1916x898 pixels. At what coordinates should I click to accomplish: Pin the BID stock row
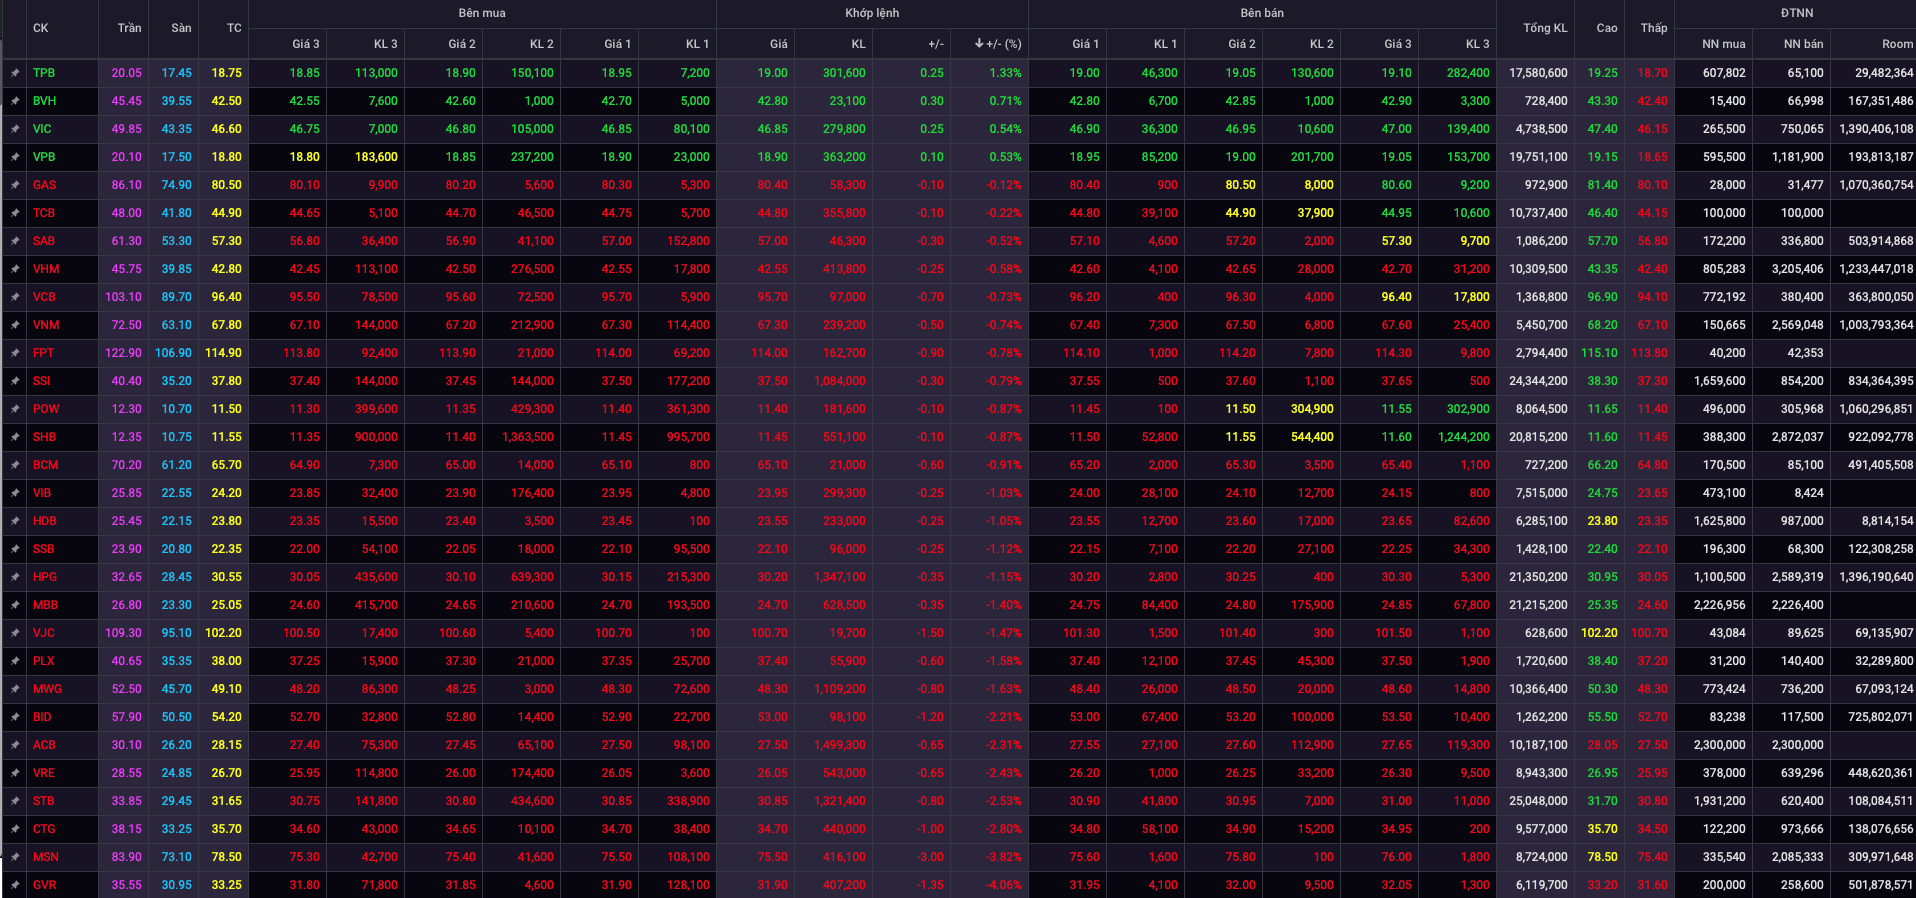(15, 717)
